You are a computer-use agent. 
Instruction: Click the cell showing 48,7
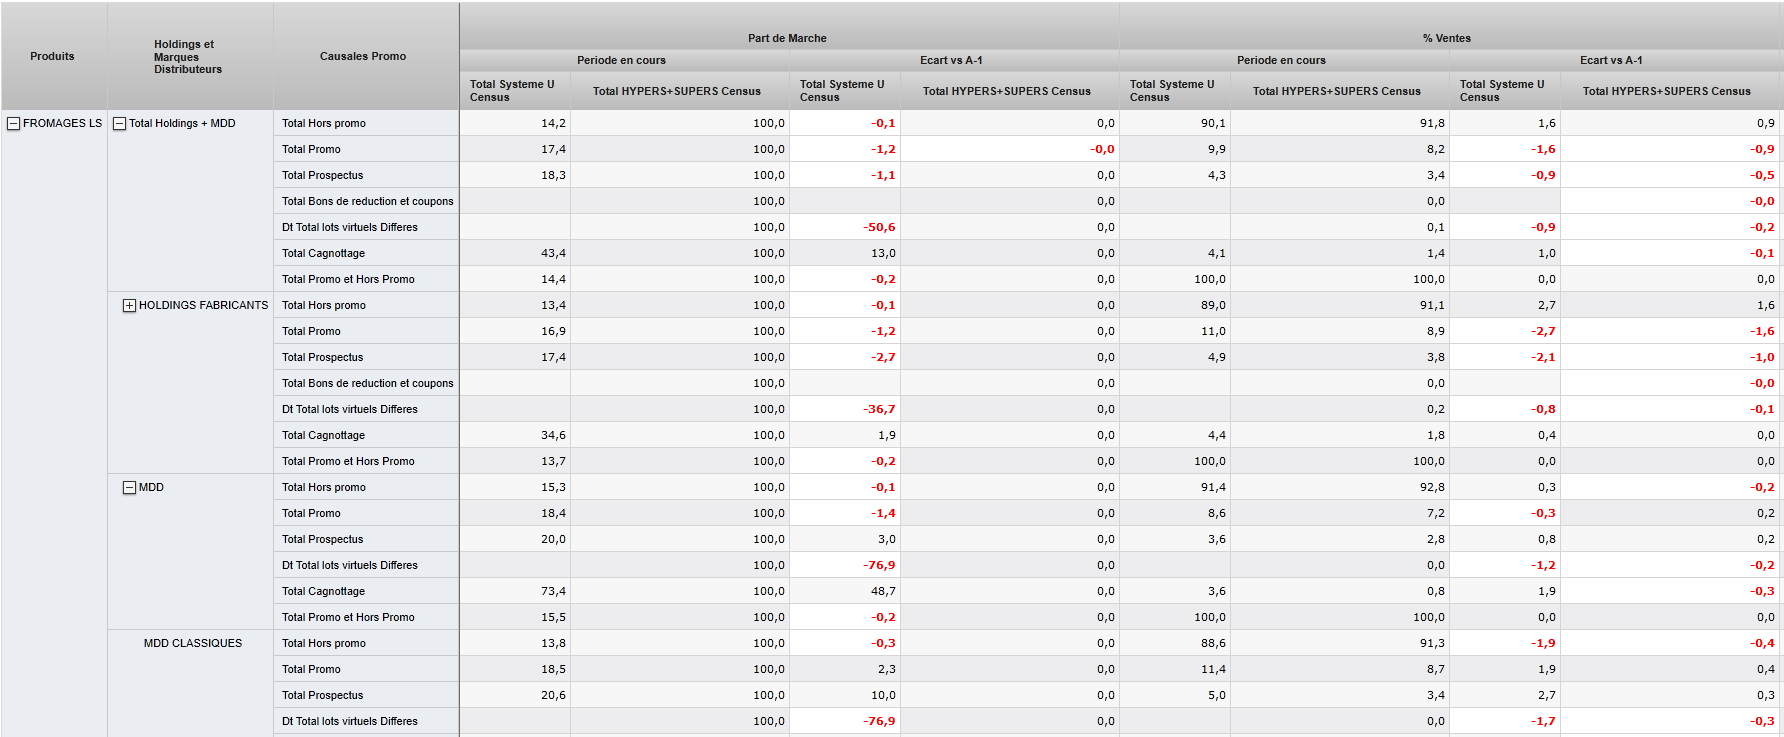(845, 591)
